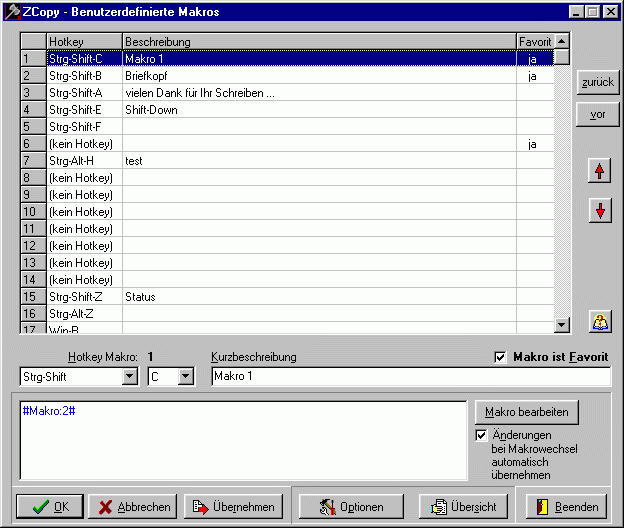
Task: Click the Kurzbeschreibung text field
Action: 410,377
